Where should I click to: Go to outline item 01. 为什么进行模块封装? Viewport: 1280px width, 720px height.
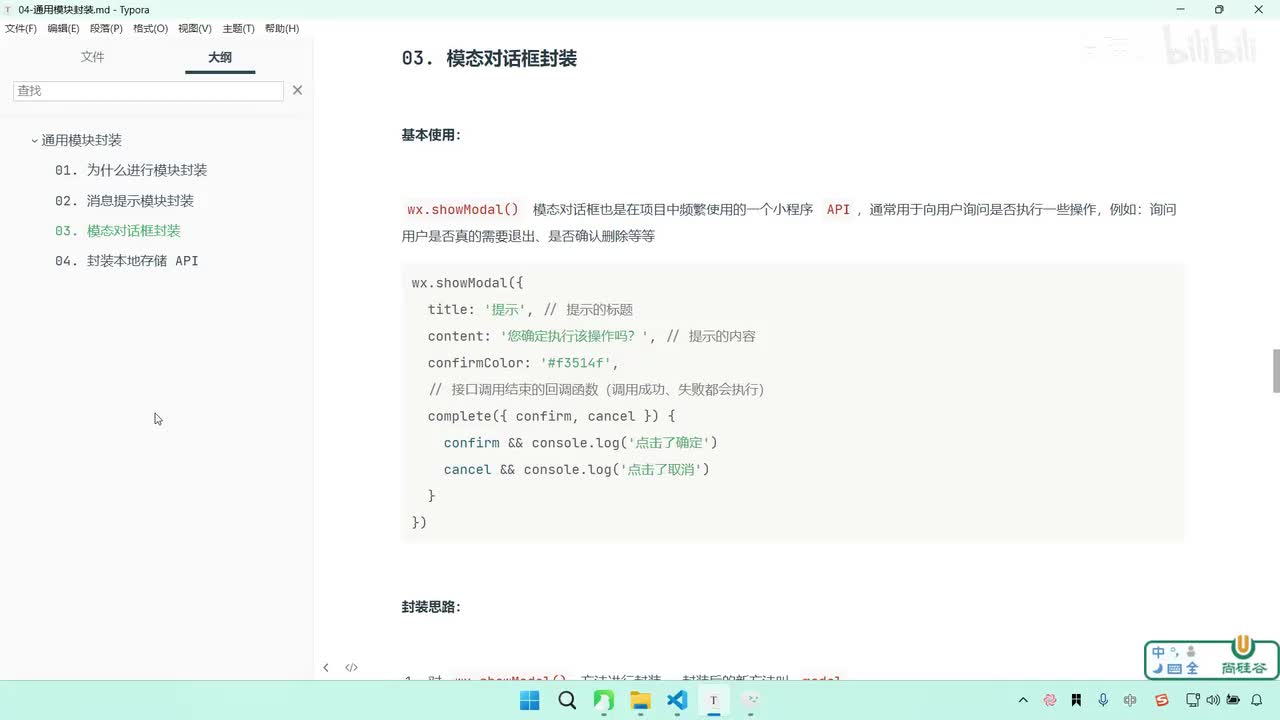point(131,170)
